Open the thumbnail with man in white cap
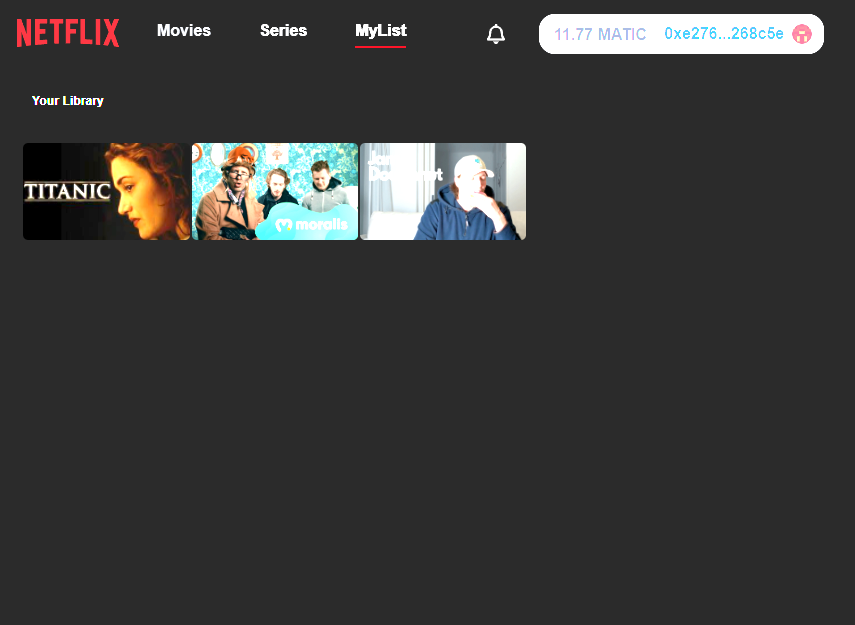This screenshot has height=625, width=855. point(443,191)
